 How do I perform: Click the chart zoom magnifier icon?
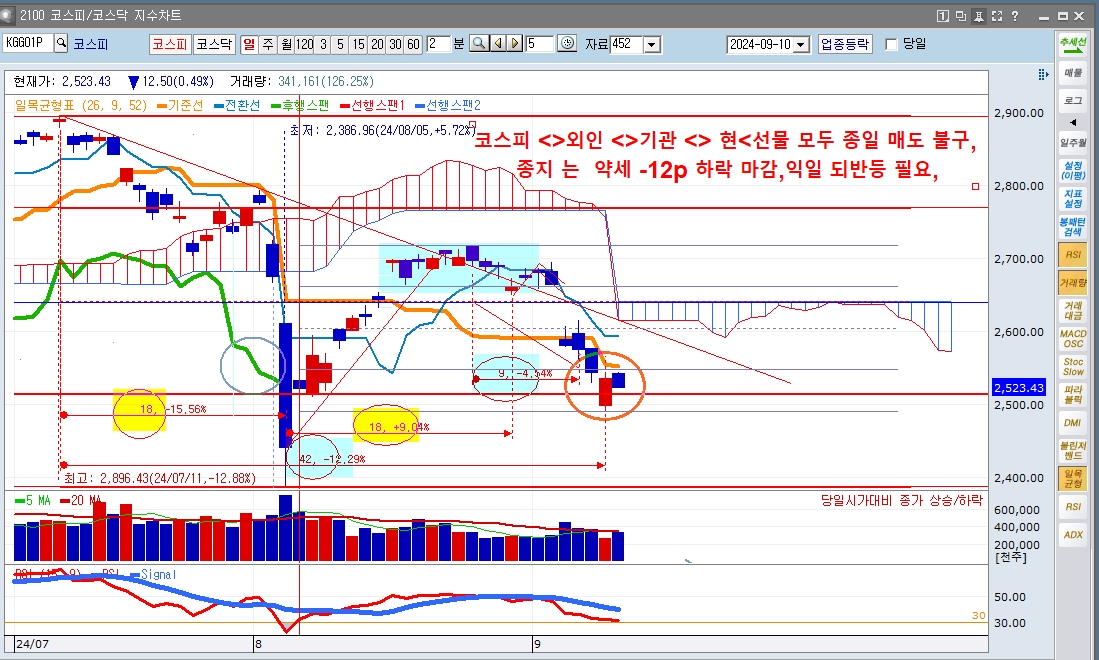[479, 44]
